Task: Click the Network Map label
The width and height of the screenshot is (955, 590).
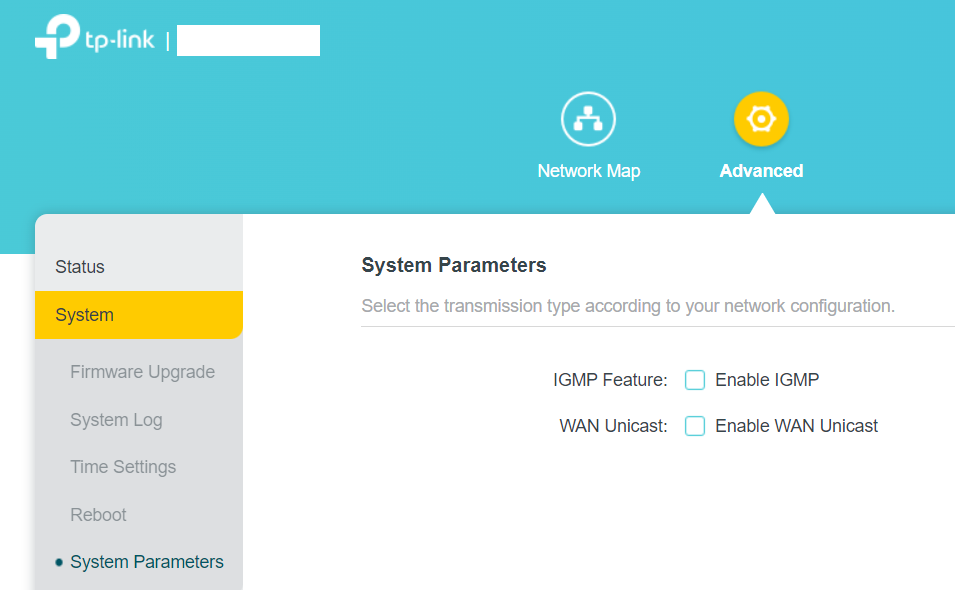Action: click(588, 171)
